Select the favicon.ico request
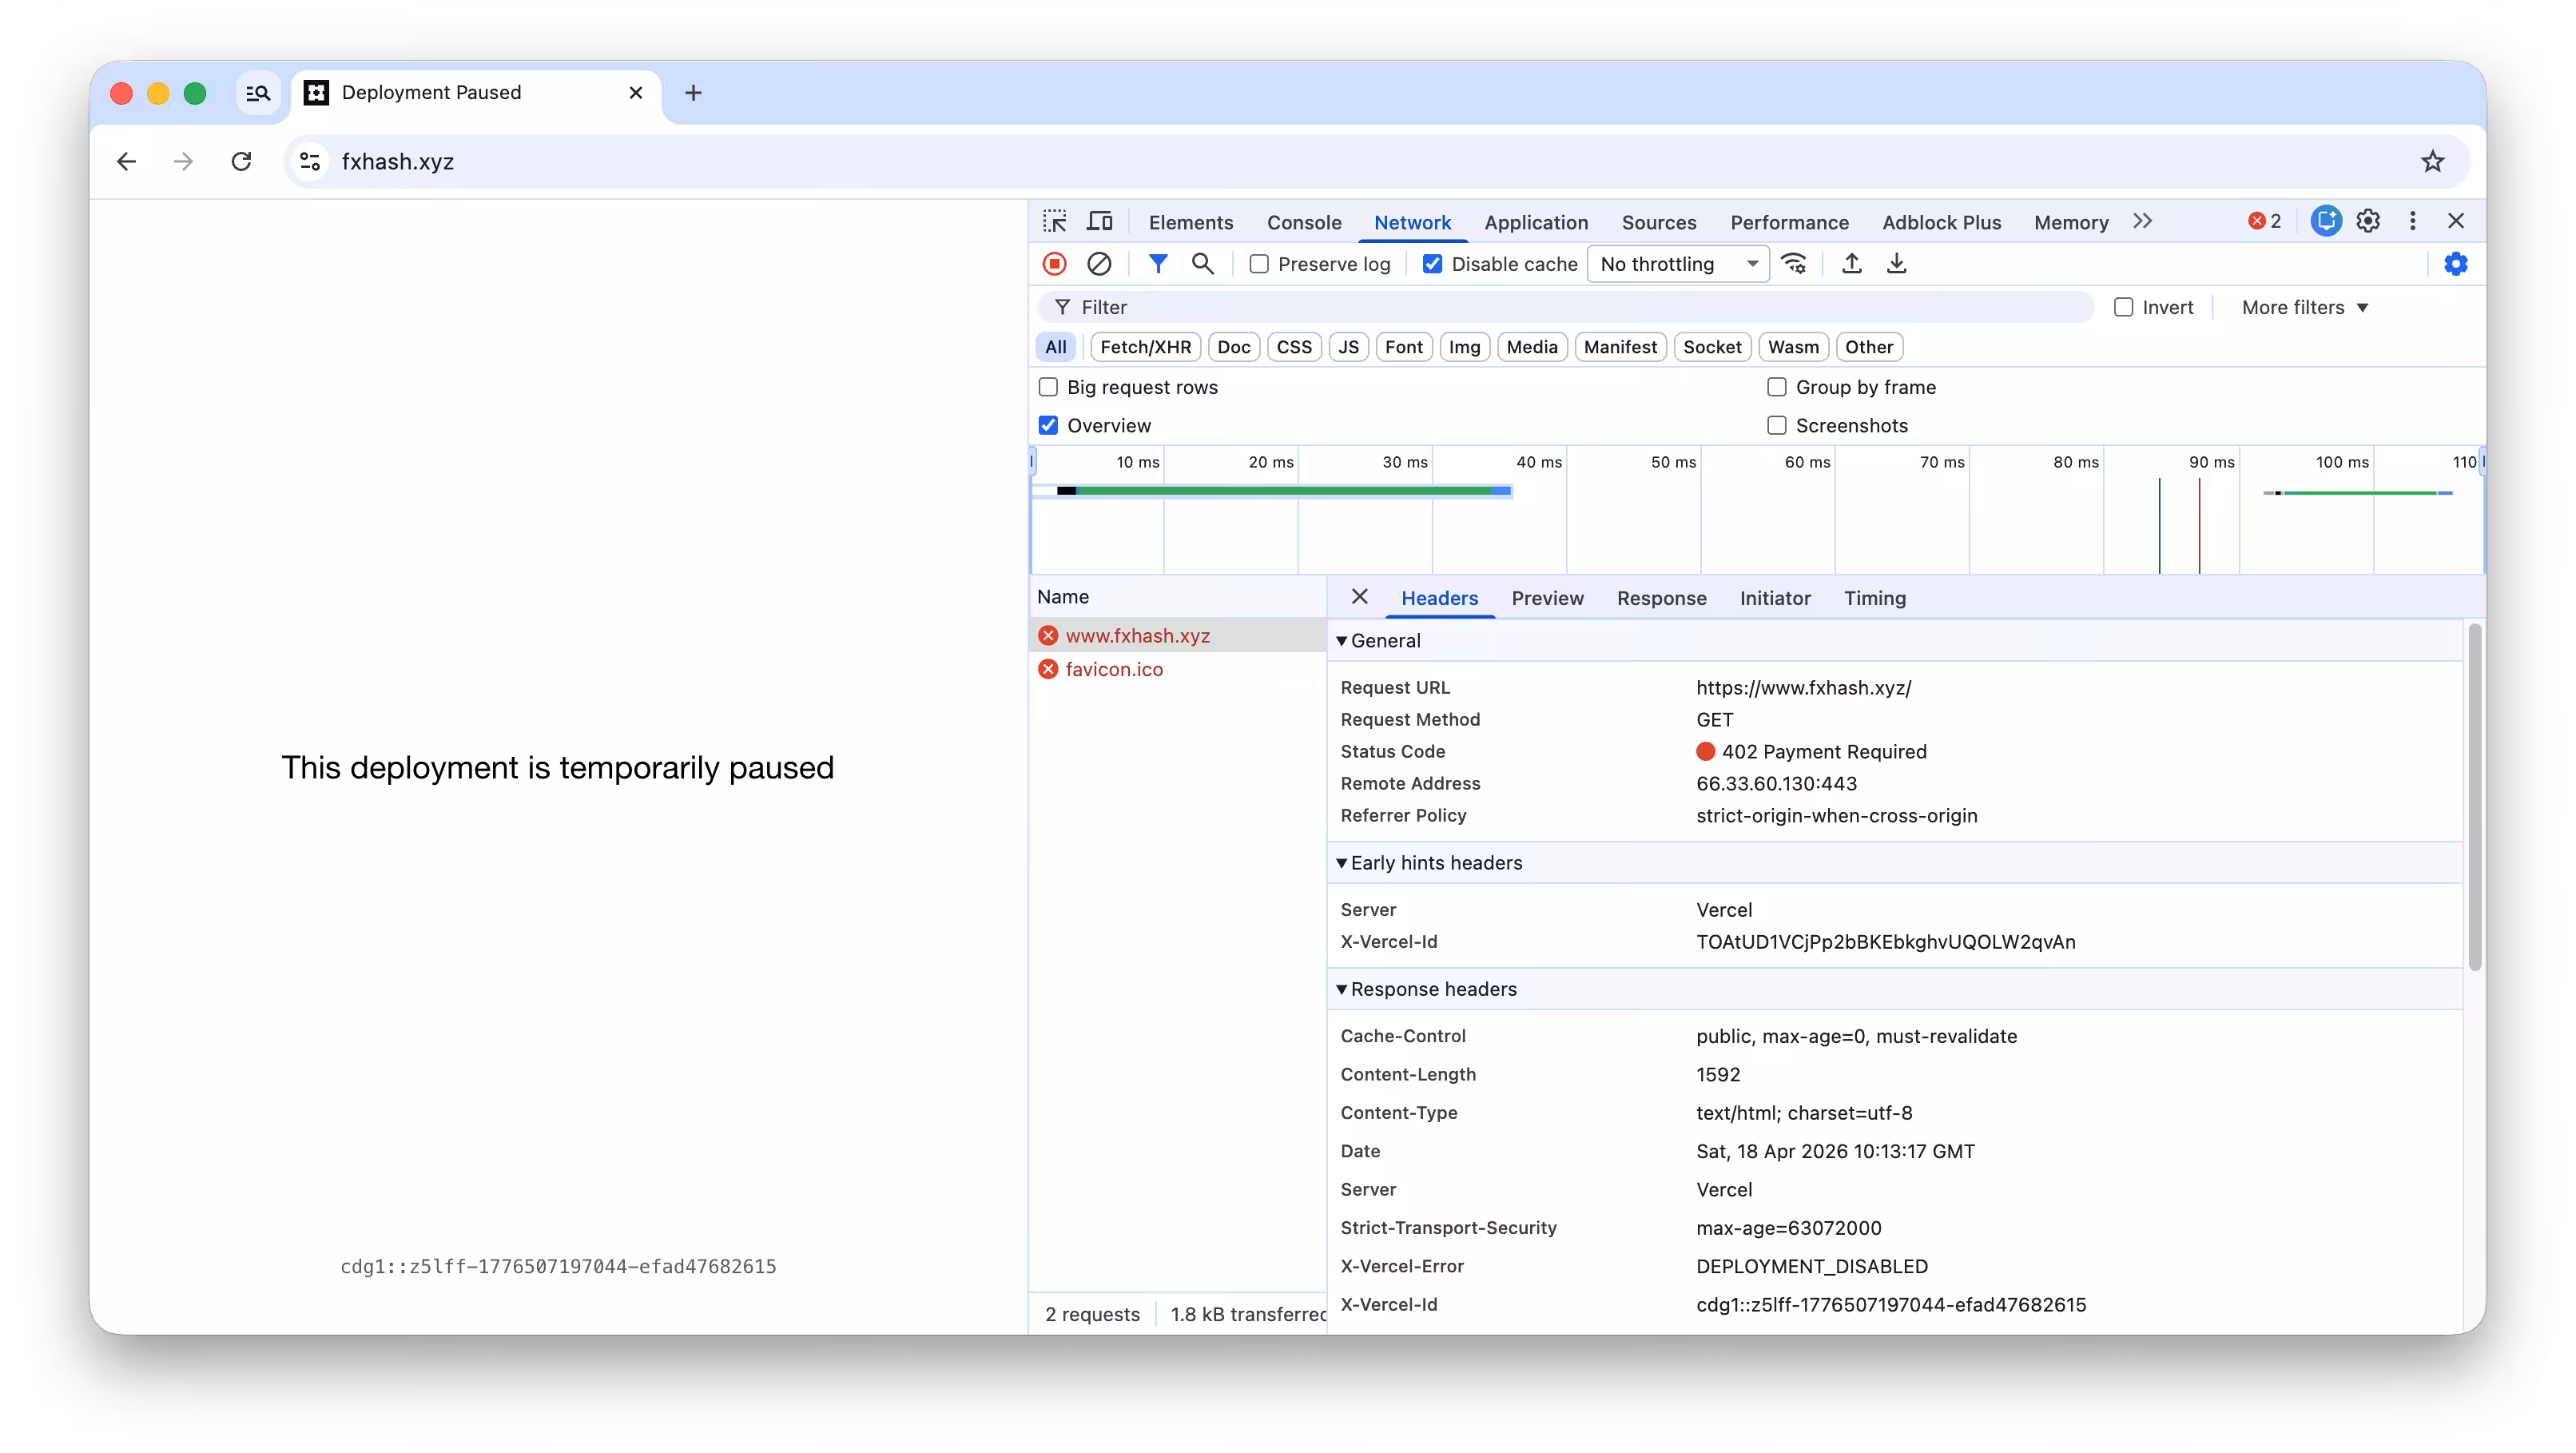This screenshot has width=2576, height=1453. (x=1113, y=669)
